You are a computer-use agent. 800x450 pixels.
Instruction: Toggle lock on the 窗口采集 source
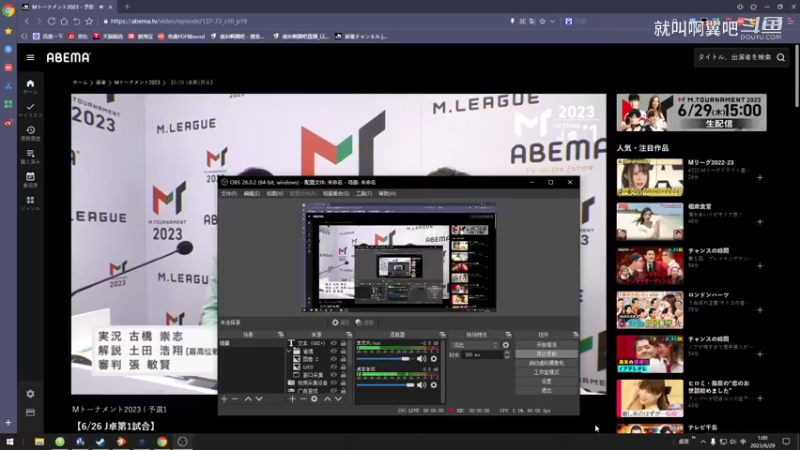pos(343,375)
